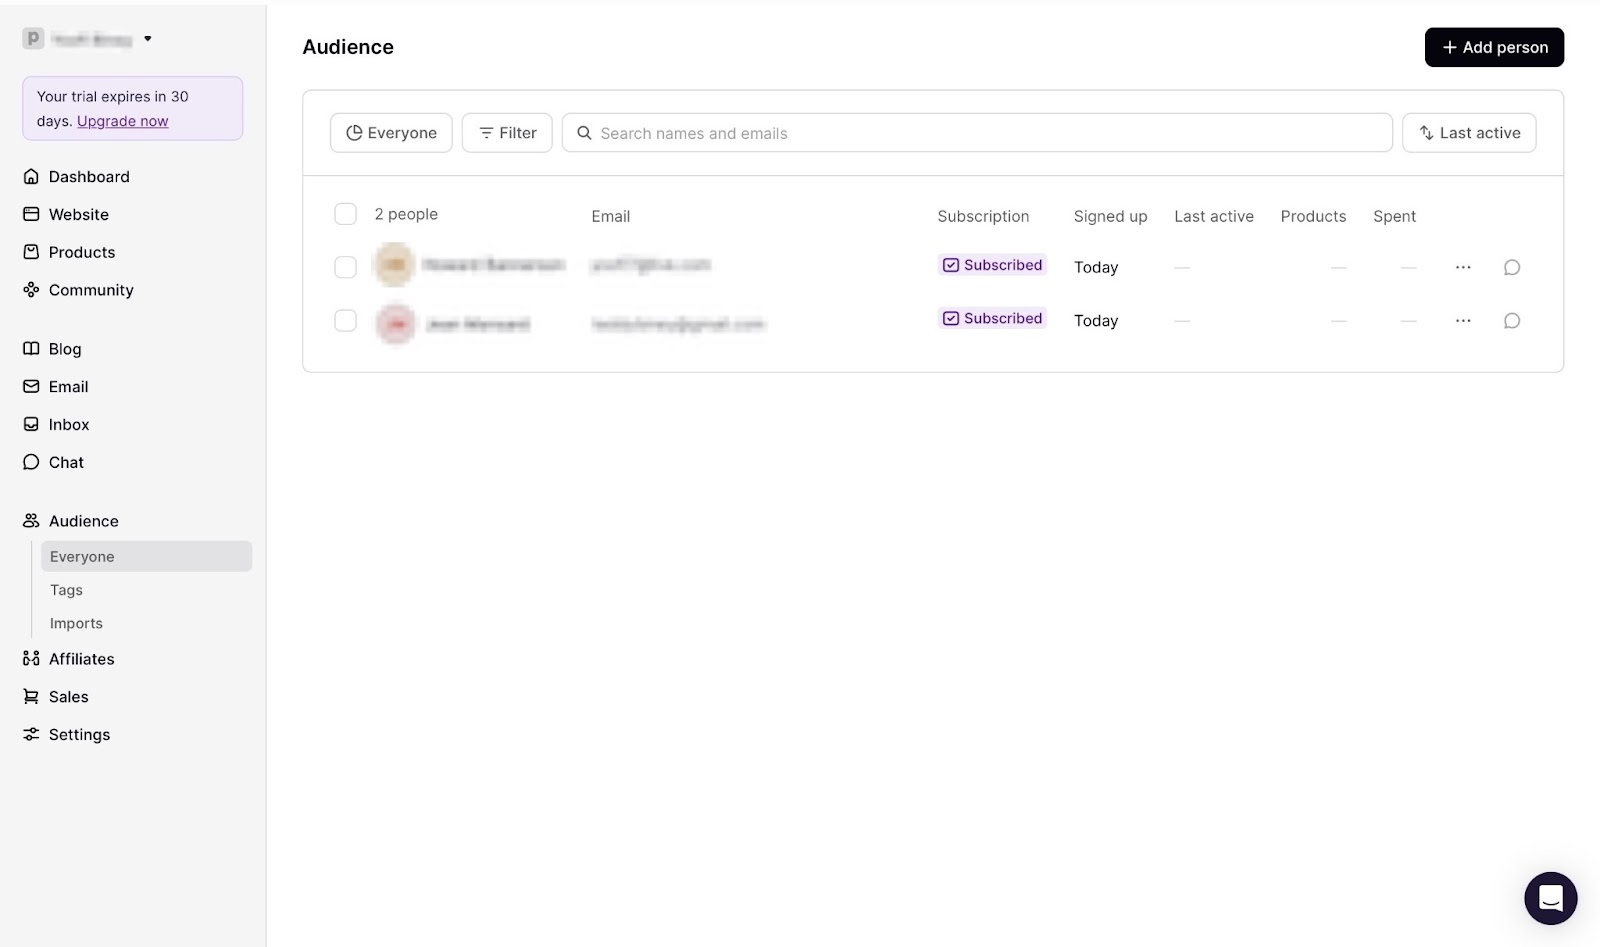Select the Everyone sub-item under Audience

tap(146, 557)
